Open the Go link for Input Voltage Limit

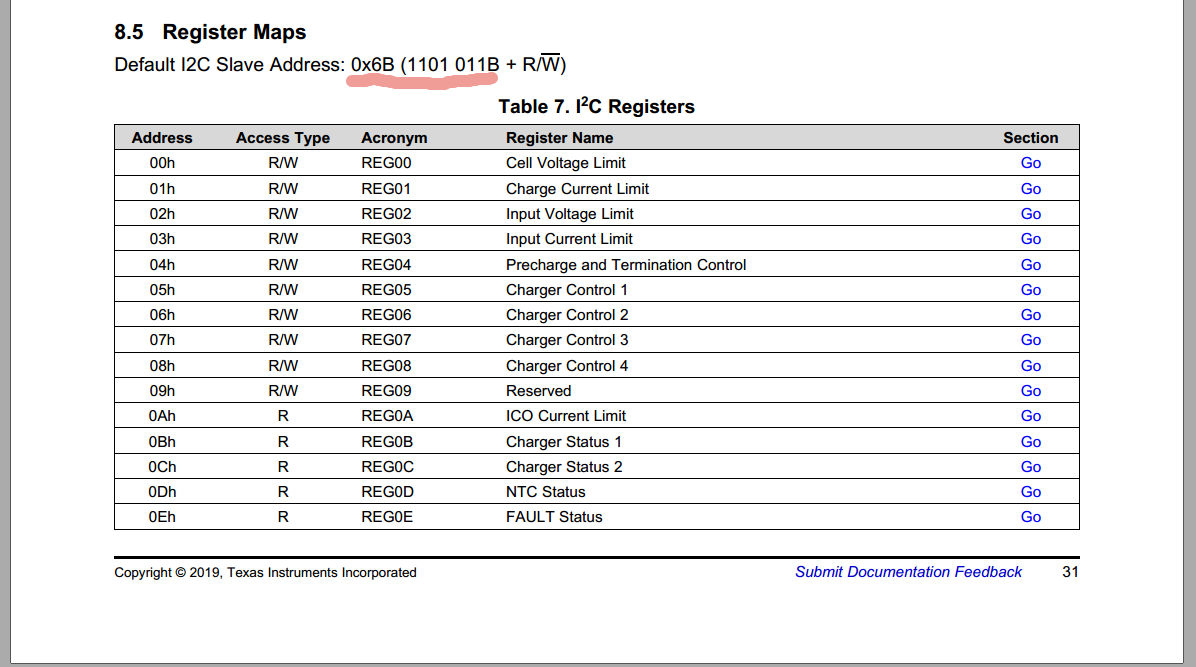click(x=1030, y=213)
